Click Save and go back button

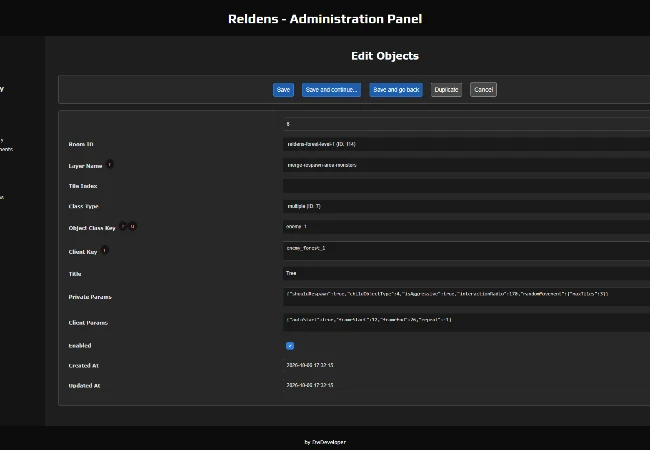[x=396, y=90]
